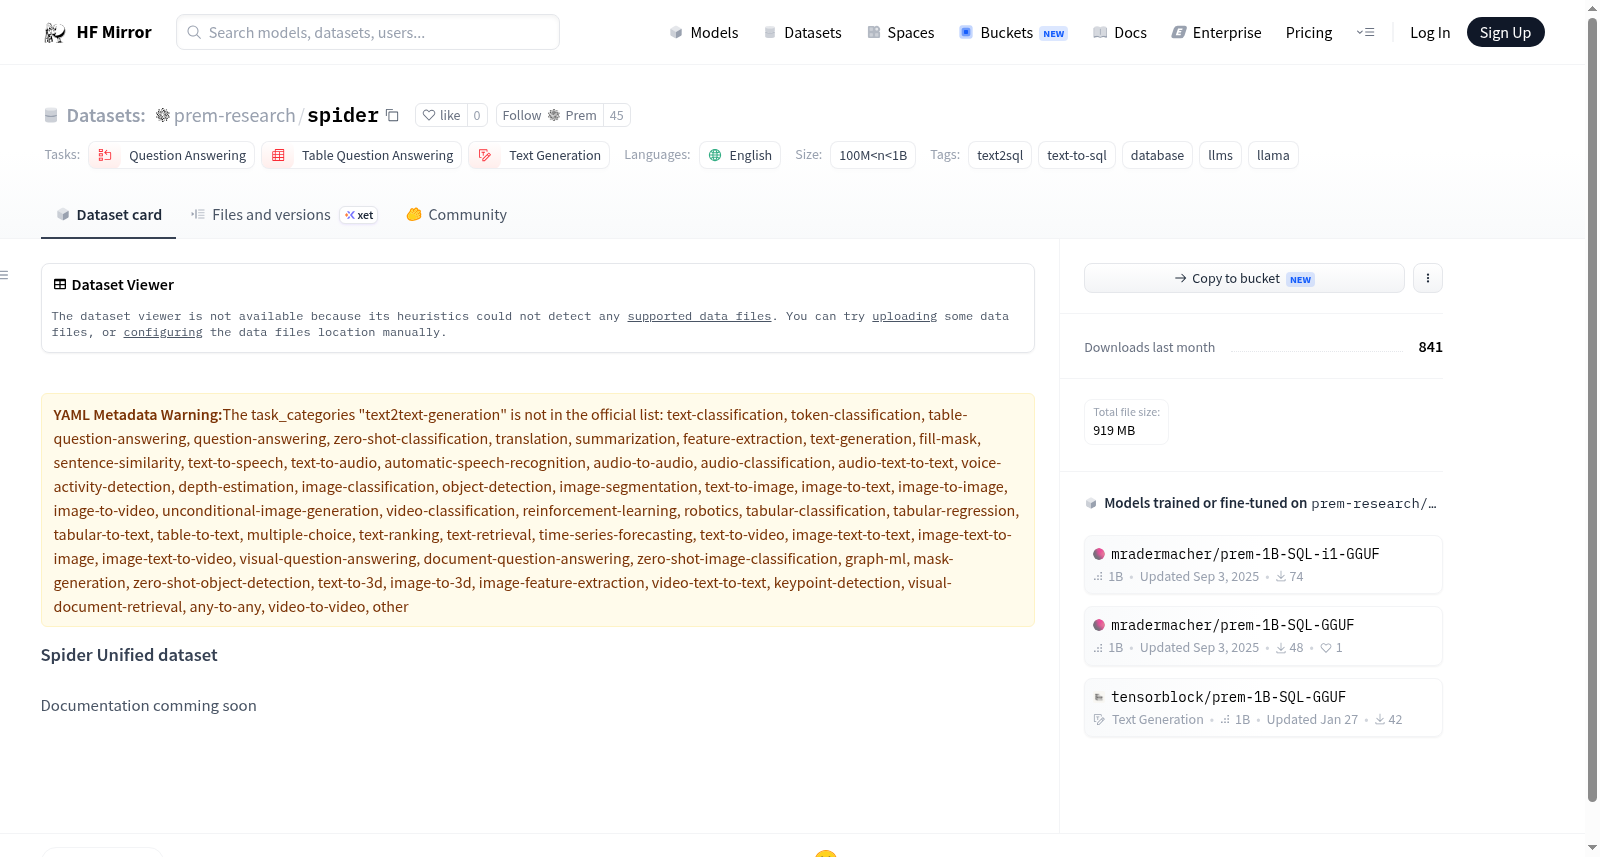Open the Community tab
Image resolution: width=1600 pixels, height=857 pixels.
(456, 215)
